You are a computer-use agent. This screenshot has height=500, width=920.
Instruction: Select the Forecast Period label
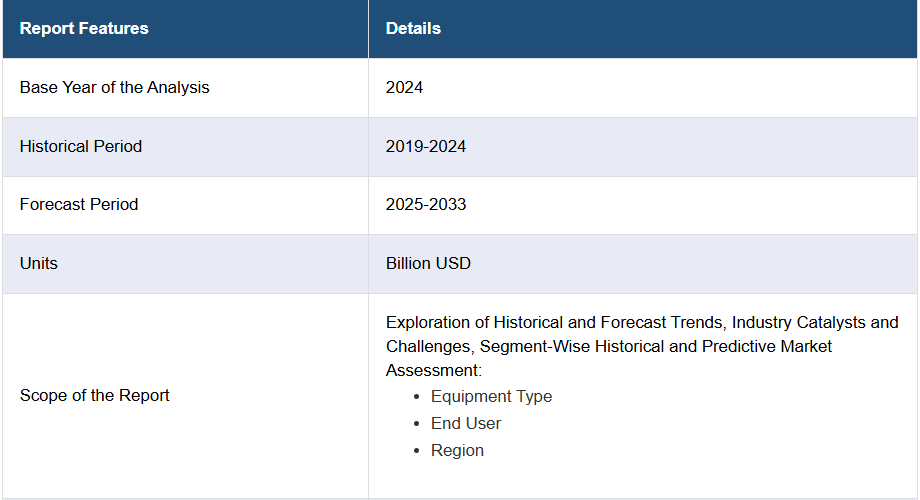click(x=79, y=204)
